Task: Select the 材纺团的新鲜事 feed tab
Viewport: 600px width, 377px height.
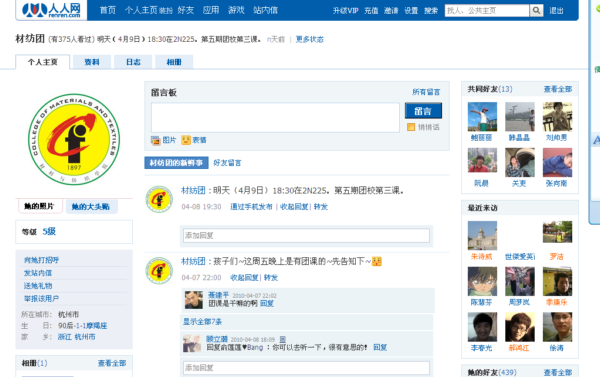Action: (x=176, y=163)
